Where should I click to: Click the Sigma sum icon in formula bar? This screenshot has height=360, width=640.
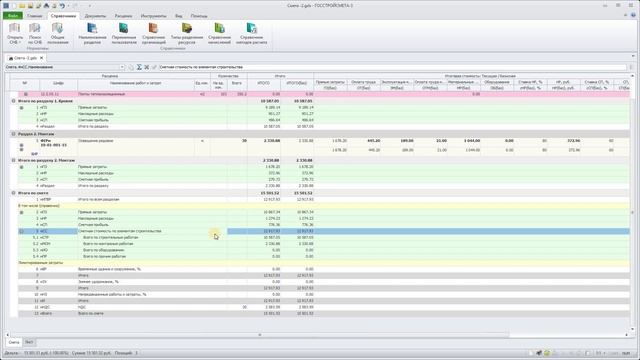[x=139, y=67]
